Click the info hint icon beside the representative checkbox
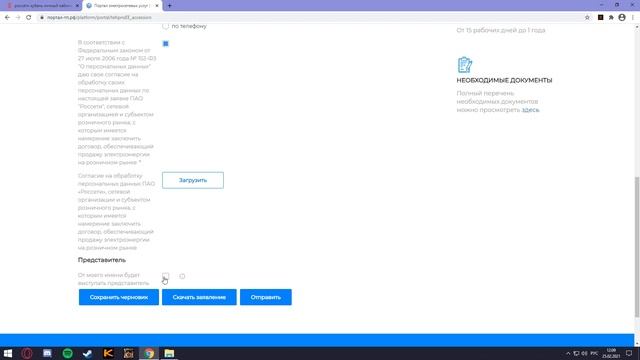 click(182, 276)
